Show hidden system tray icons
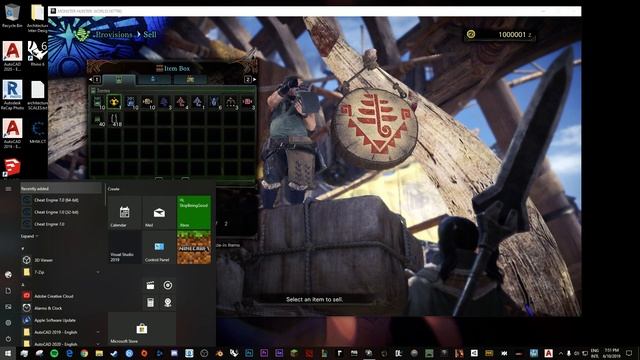Screen dimensions: 640x360 tap(560, 353)
